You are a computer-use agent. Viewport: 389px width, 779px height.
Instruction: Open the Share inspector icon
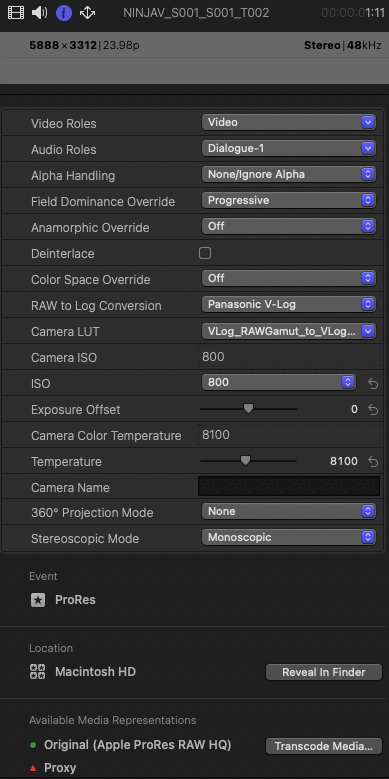[x=87, y=12]
